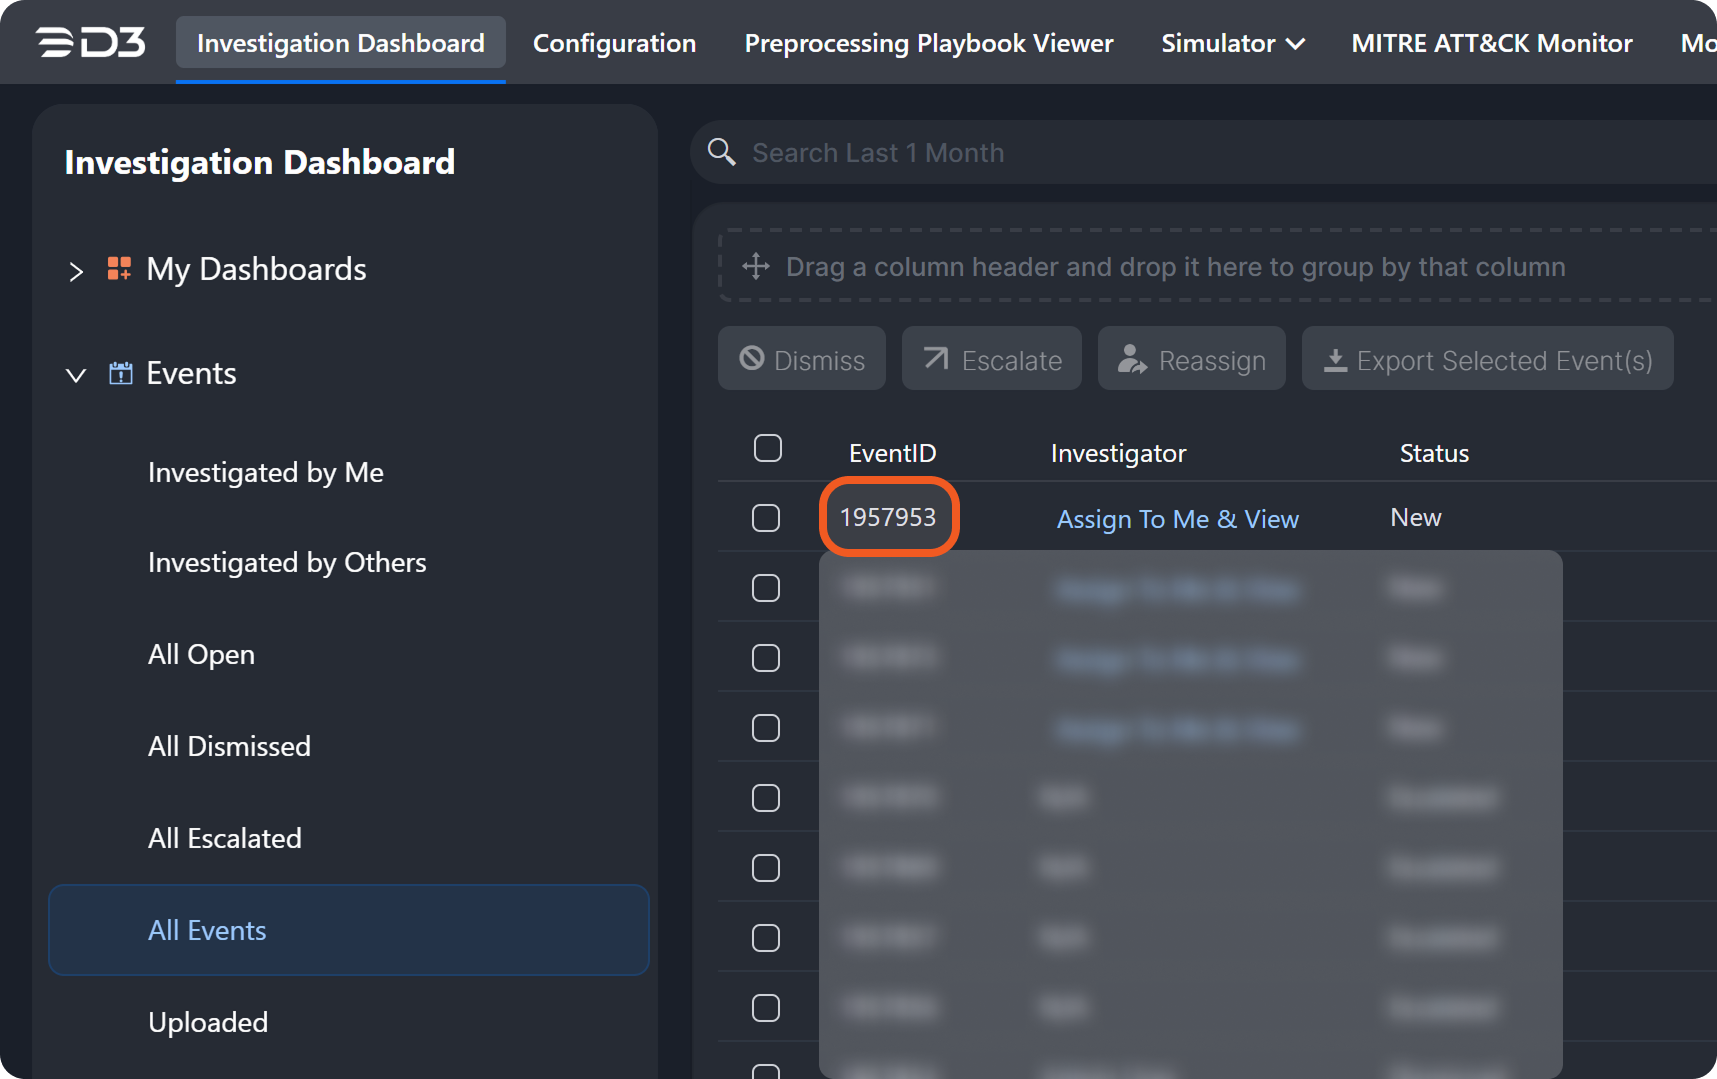Click the Events calendar icon

(x=120, y=374)
